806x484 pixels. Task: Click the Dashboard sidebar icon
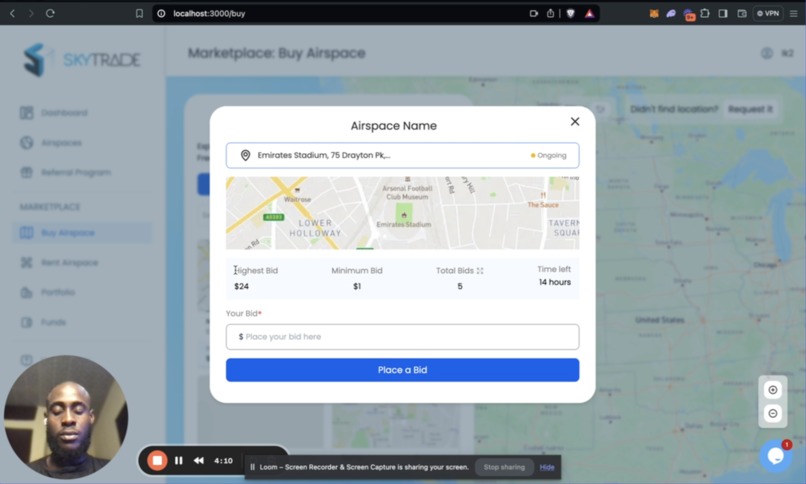[26, 113]
